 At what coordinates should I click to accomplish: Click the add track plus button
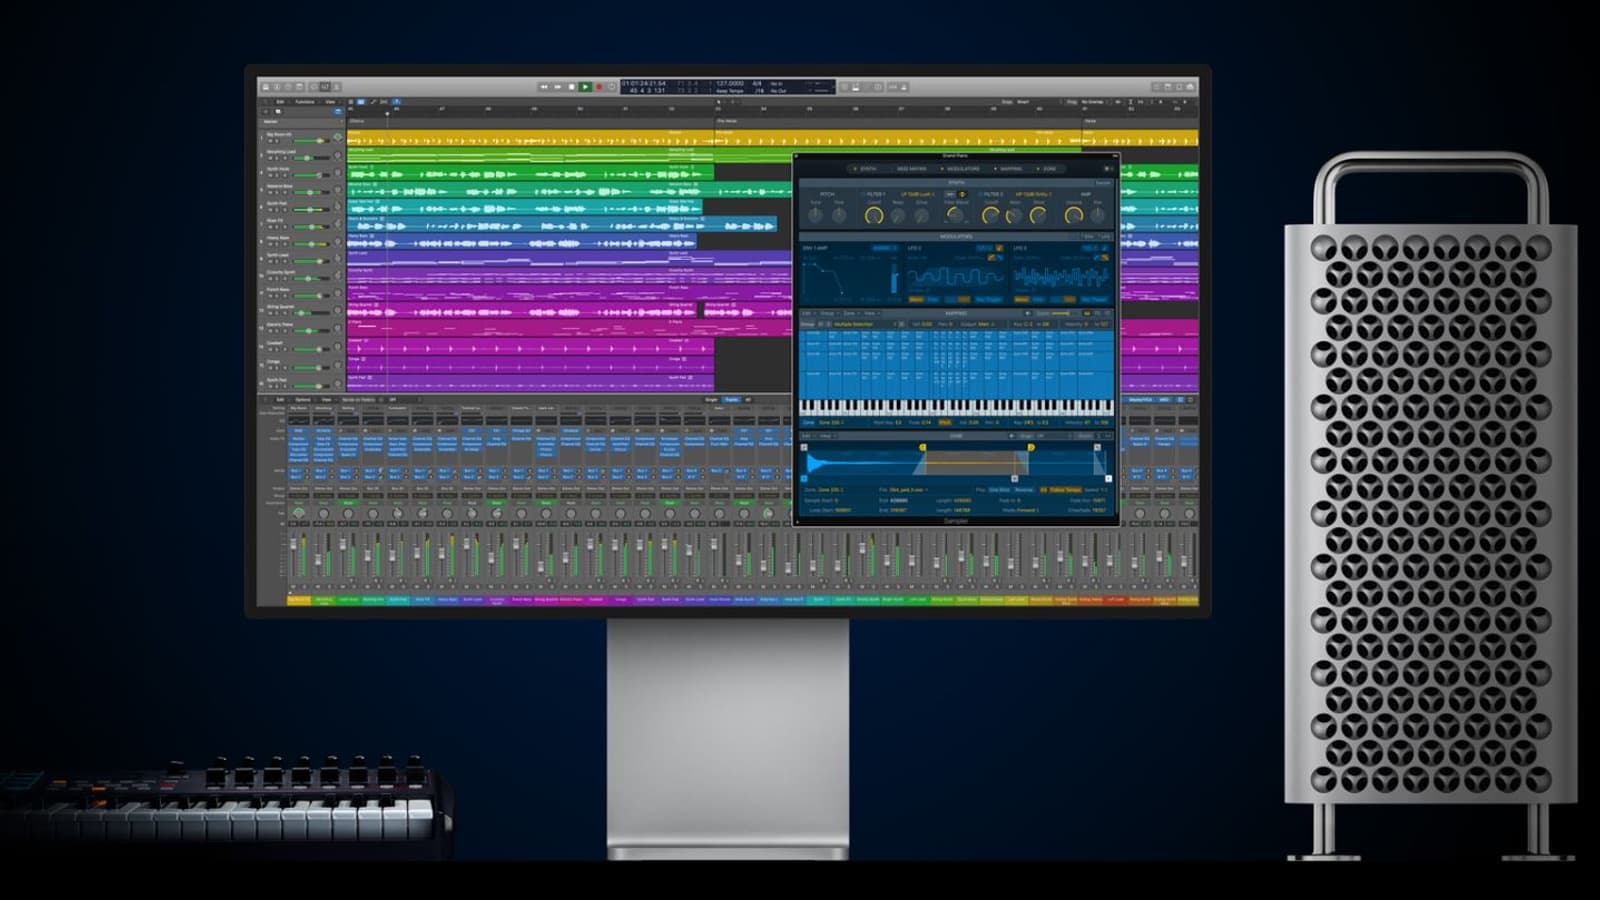coord(266,111)
